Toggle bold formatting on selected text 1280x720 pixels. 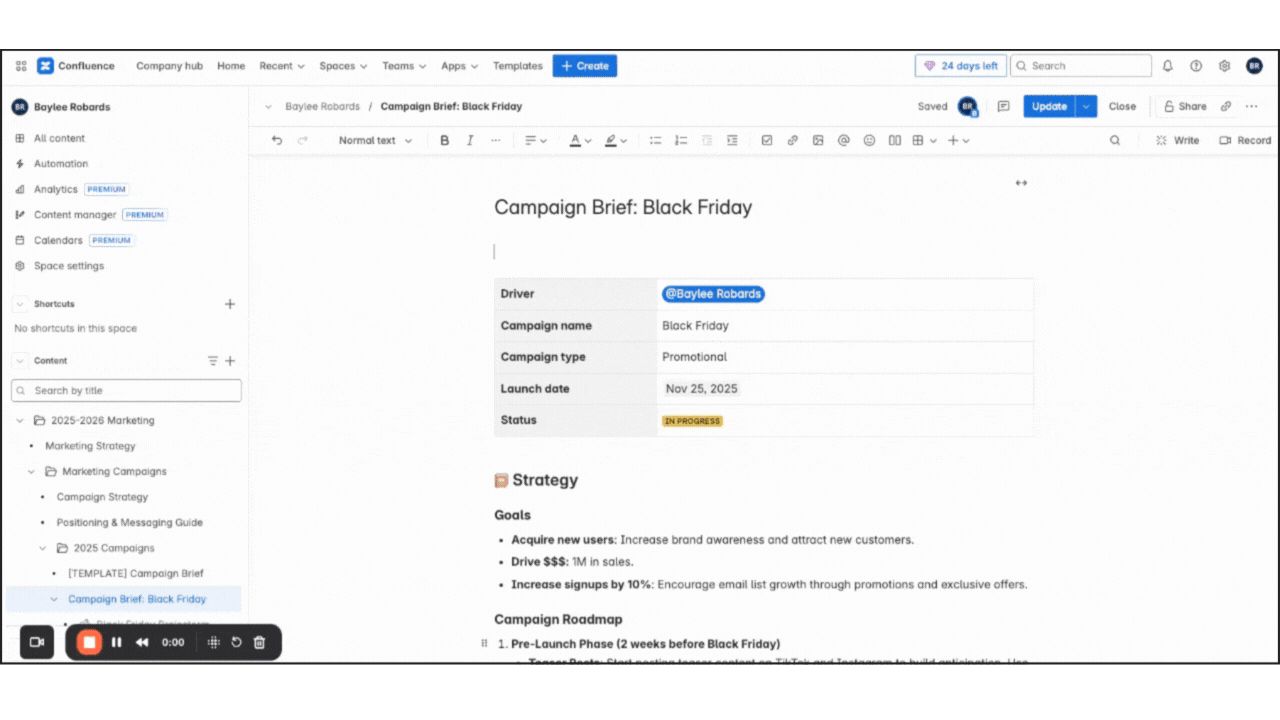(444, 140)
